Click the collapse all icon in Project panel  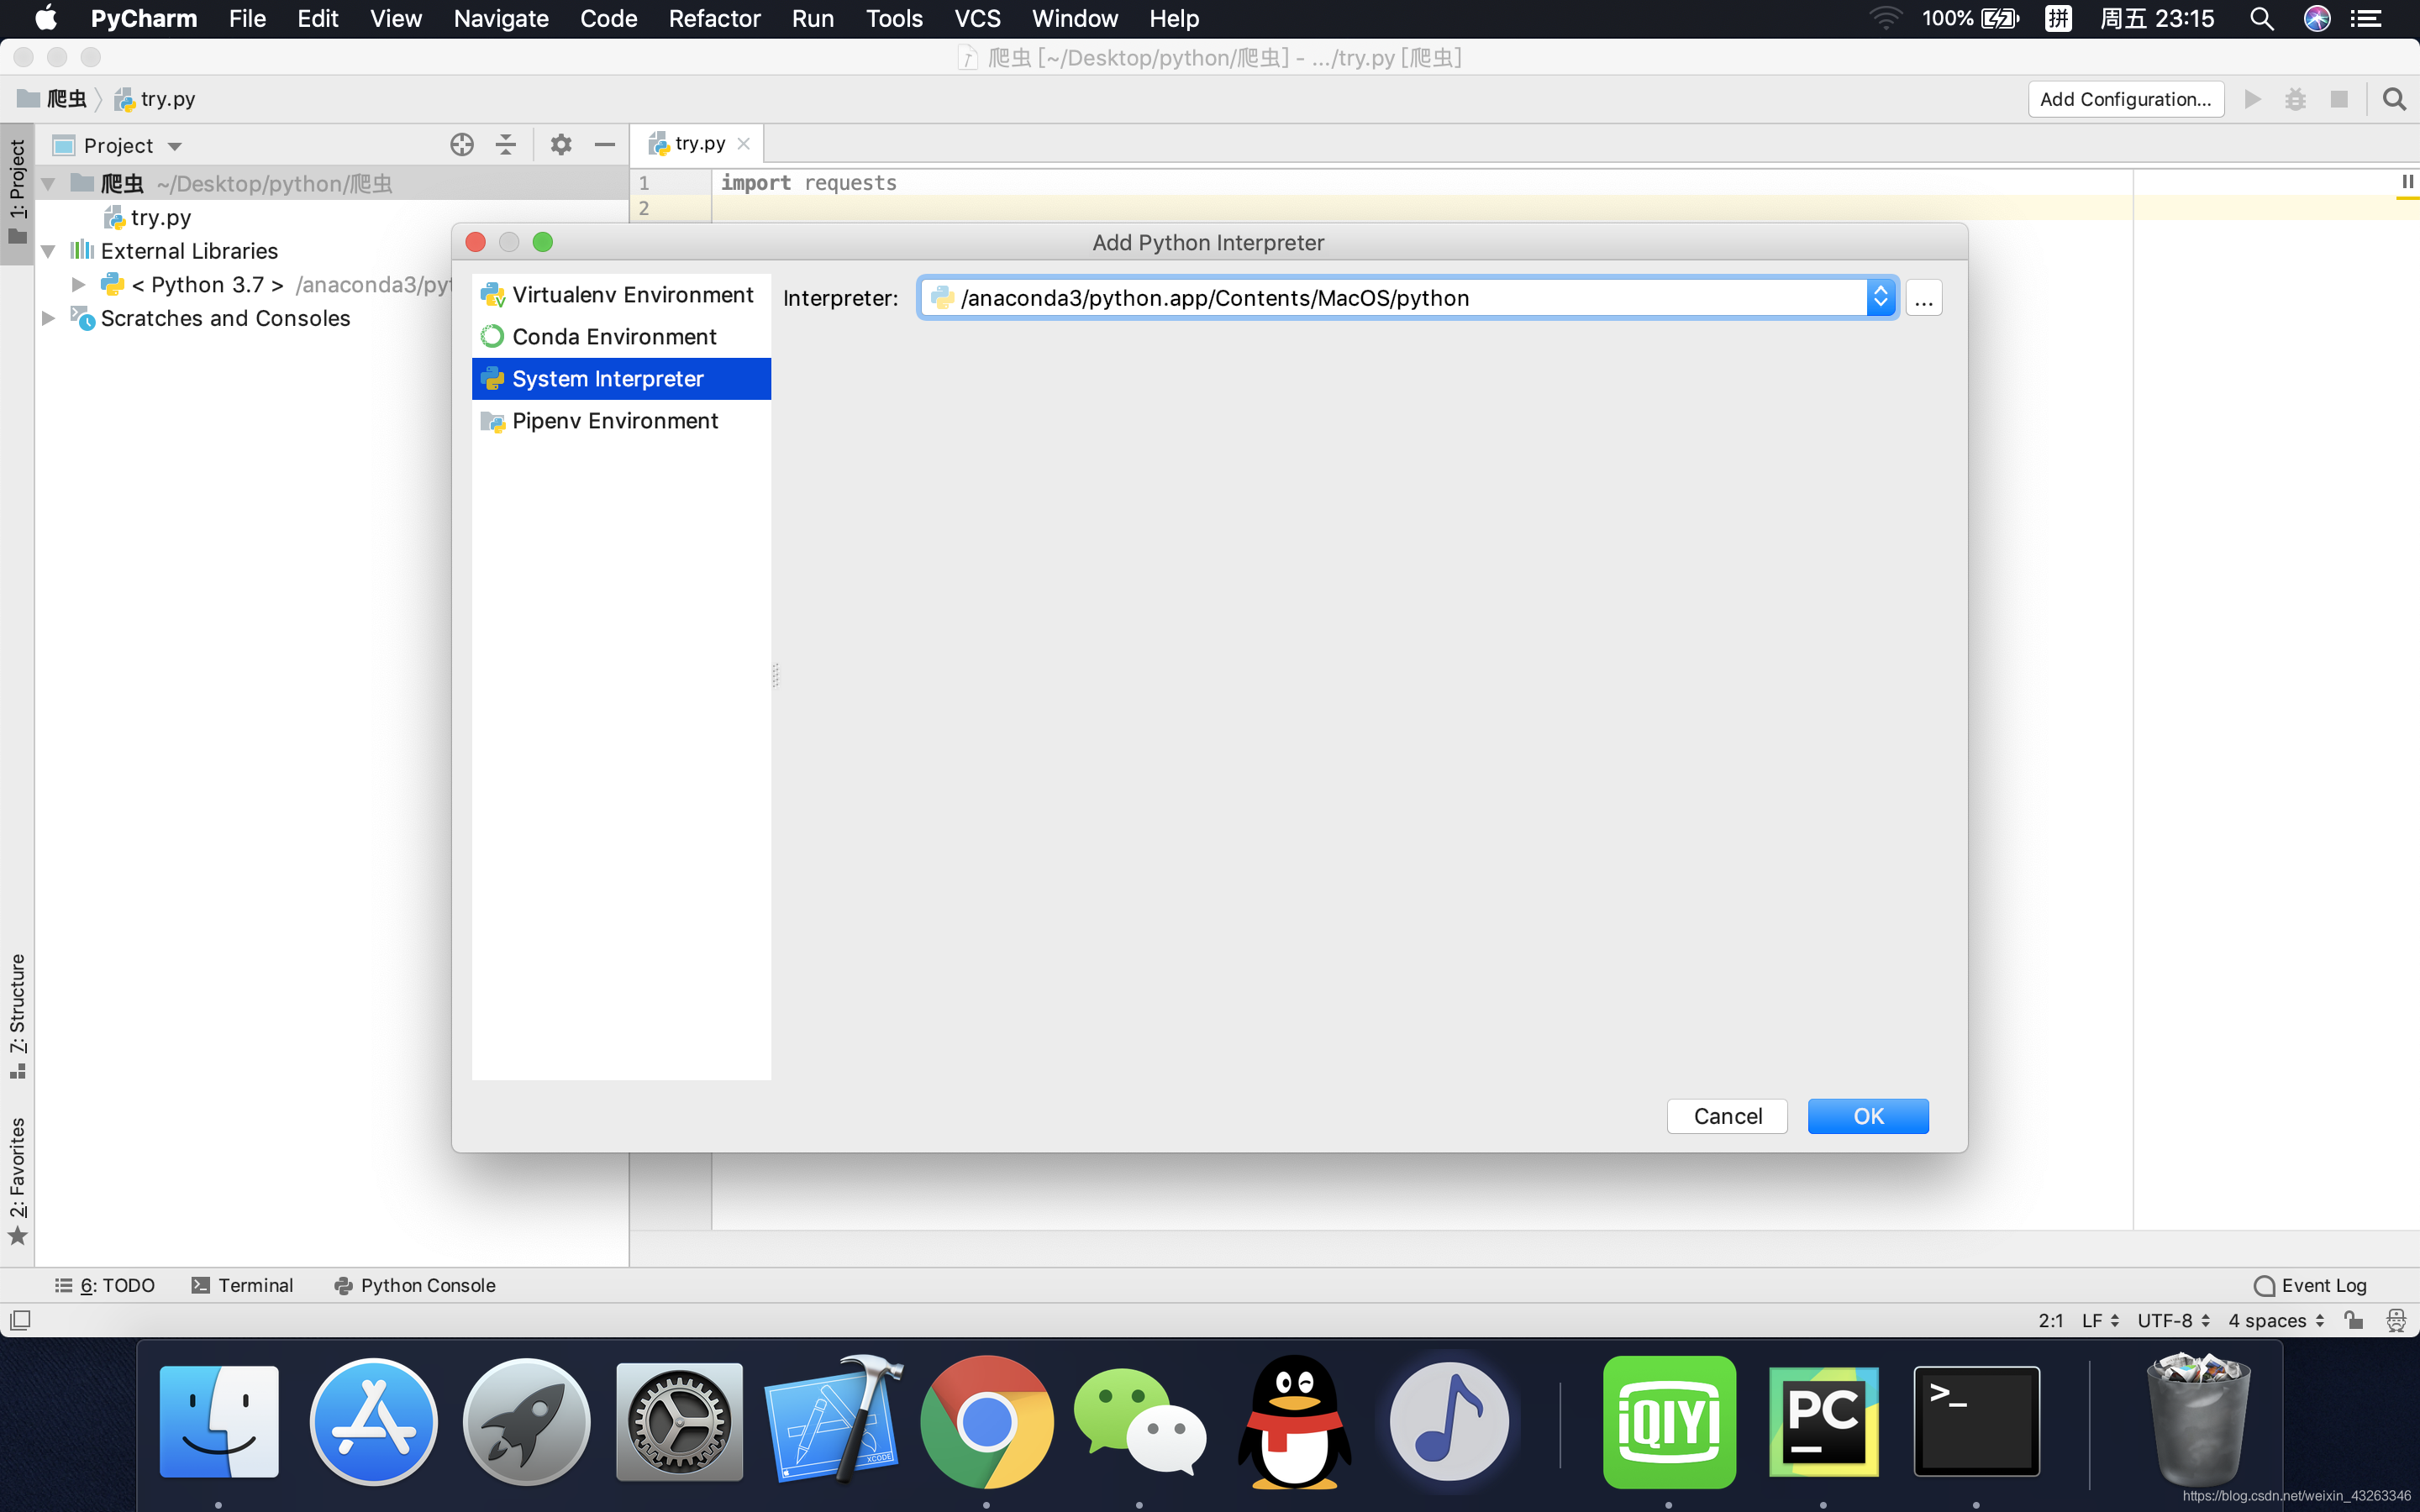point(506,145)
